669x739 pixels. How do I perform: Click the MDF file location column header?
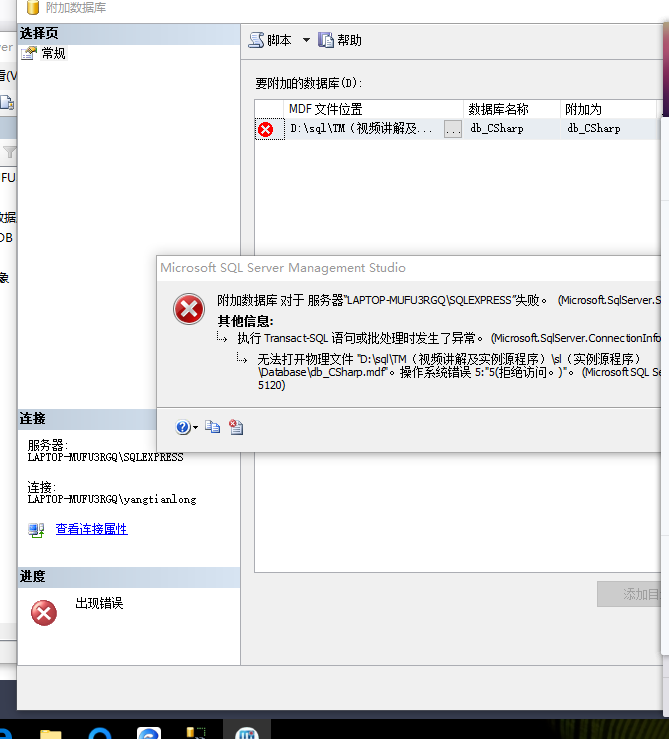pyautogui.click(x=373, y=109)
